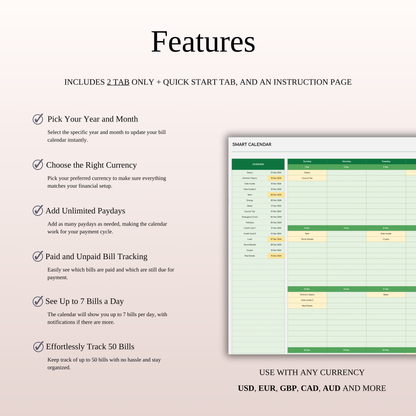Click the 'Sunday' column header in calendar
416x416 pixels.
point(307,161)
